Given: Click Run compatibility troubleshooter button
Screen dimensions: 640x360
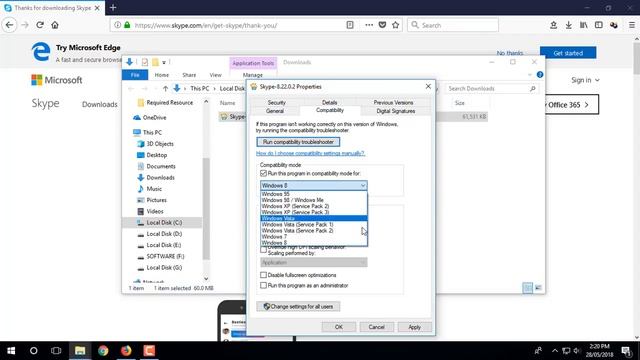Looking at the screenshot, I should coord(298,142).
